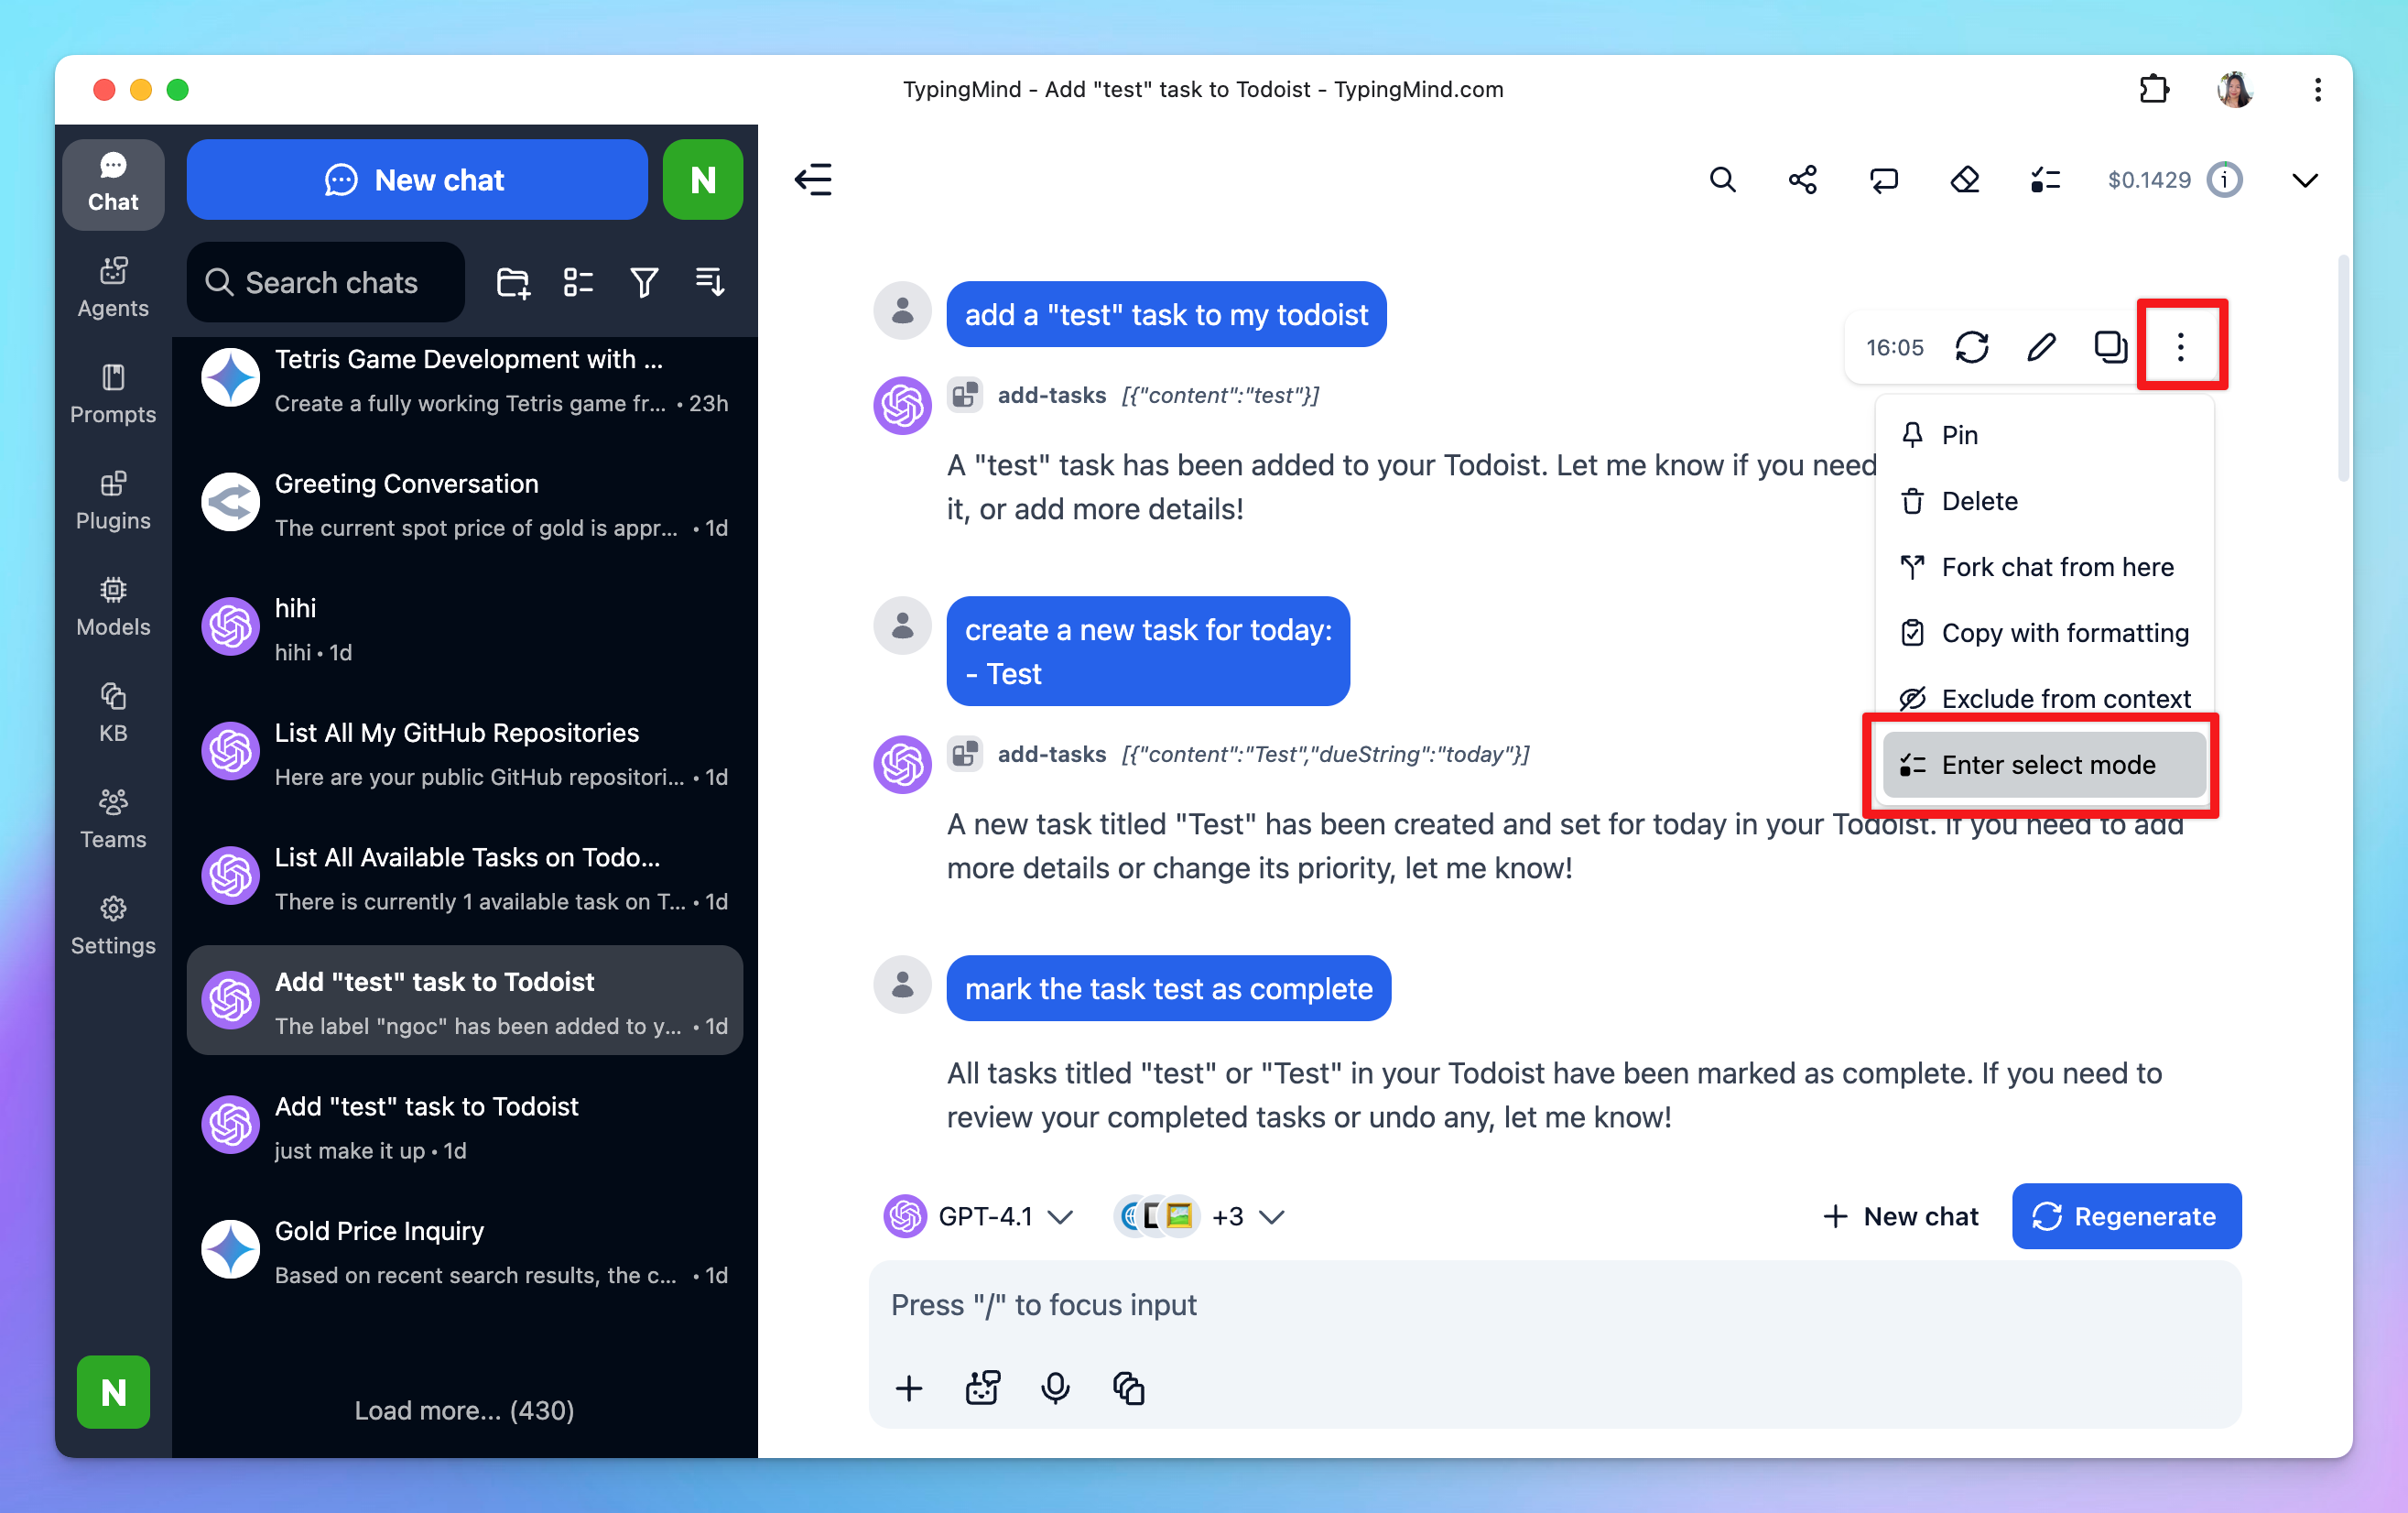Open the agents picker in input toolbar

(x=982, y=1388)
